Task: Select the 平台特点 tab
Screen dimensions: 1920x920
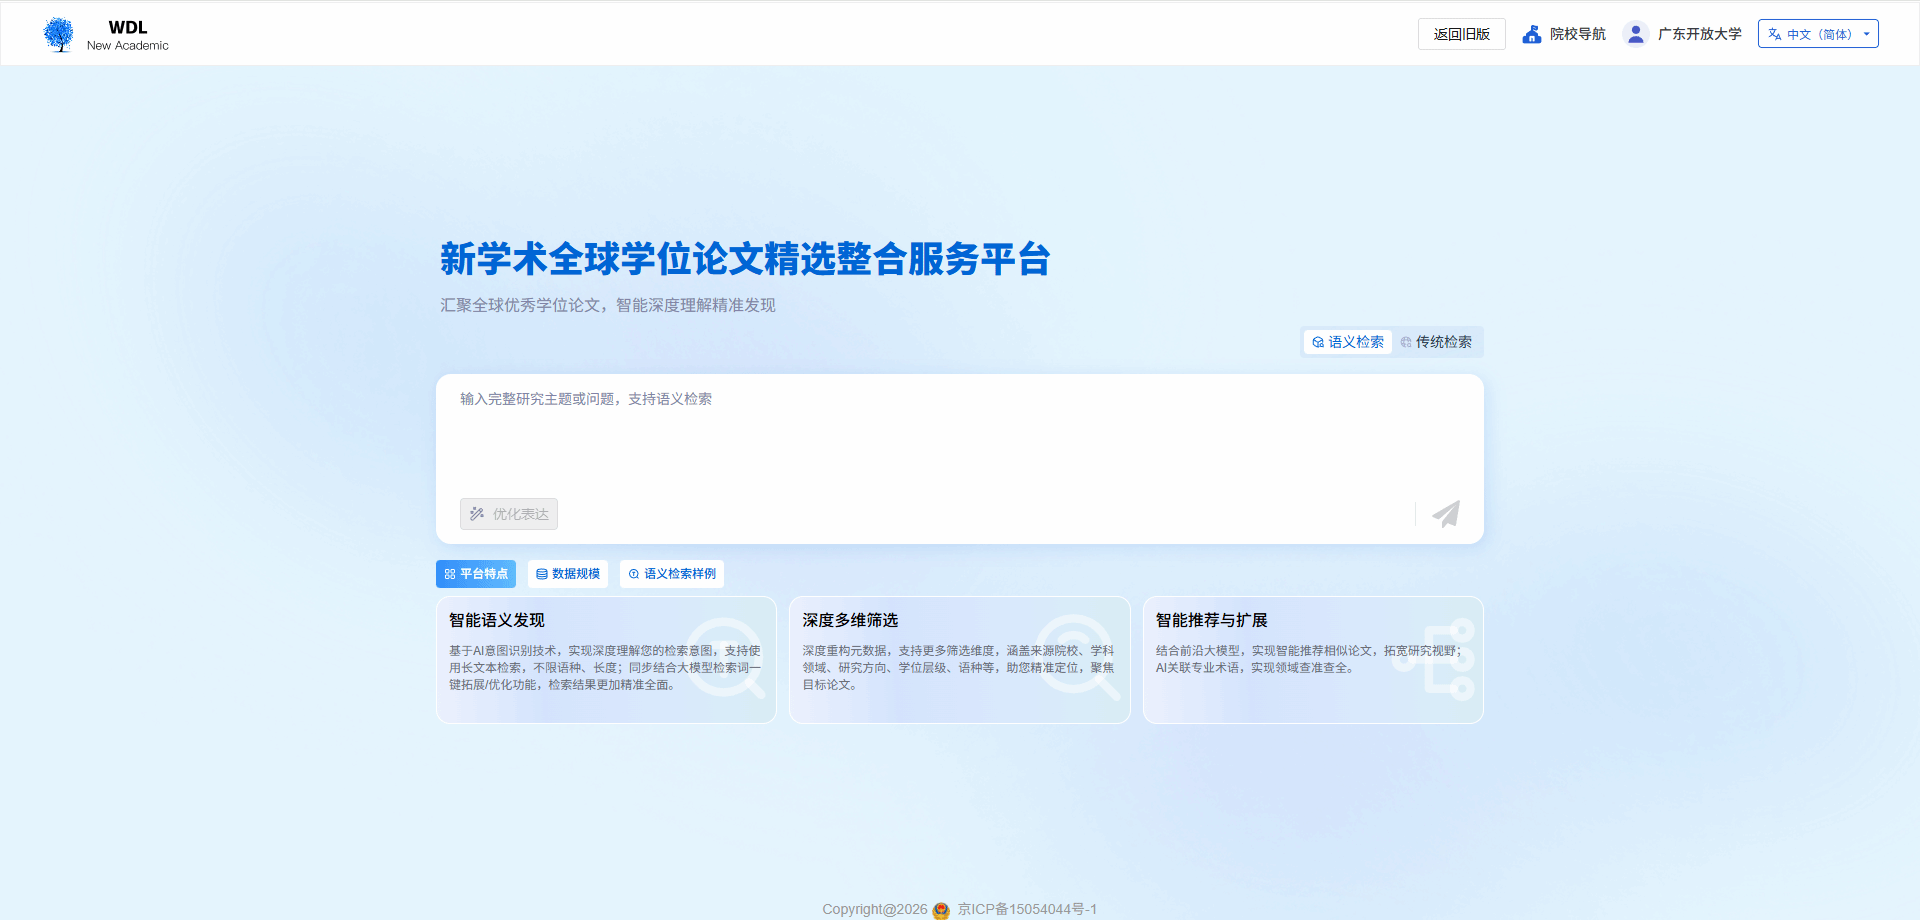Action: [476, 574]
